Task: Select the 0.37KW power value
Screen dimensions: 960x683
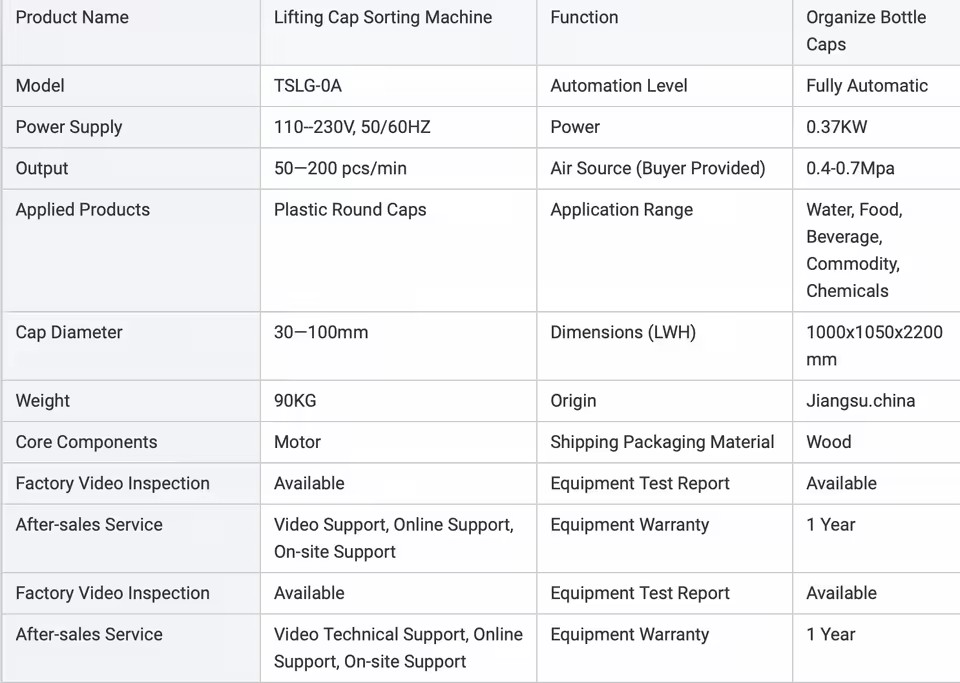Action: click(x=836, y=127)
